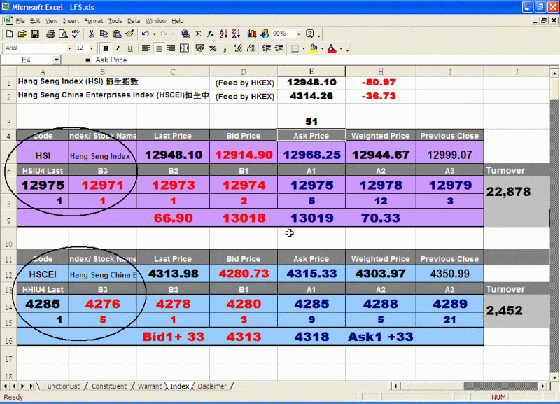Image resolution: width=560 pixels, height=404 pixels.
Task: Select row header 16
Action: pos(9,337)
